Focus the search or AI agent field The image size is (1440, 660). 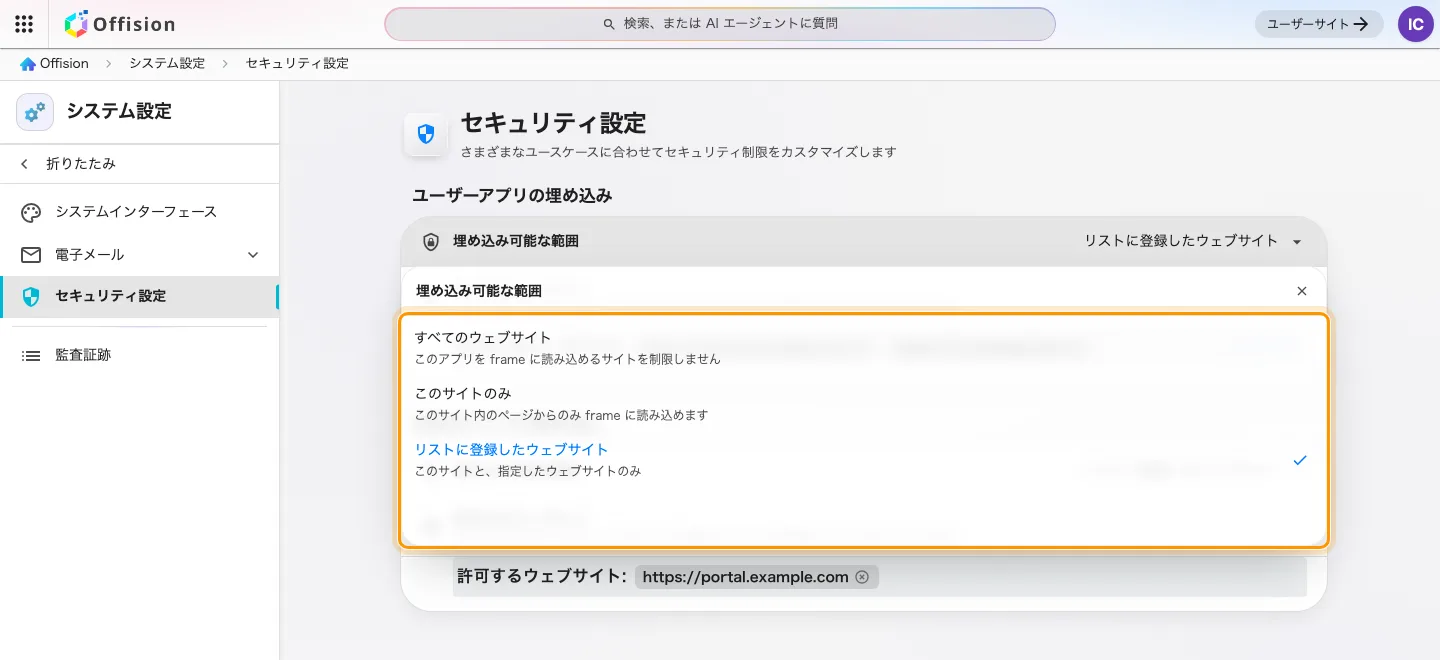tap(720, 24)
